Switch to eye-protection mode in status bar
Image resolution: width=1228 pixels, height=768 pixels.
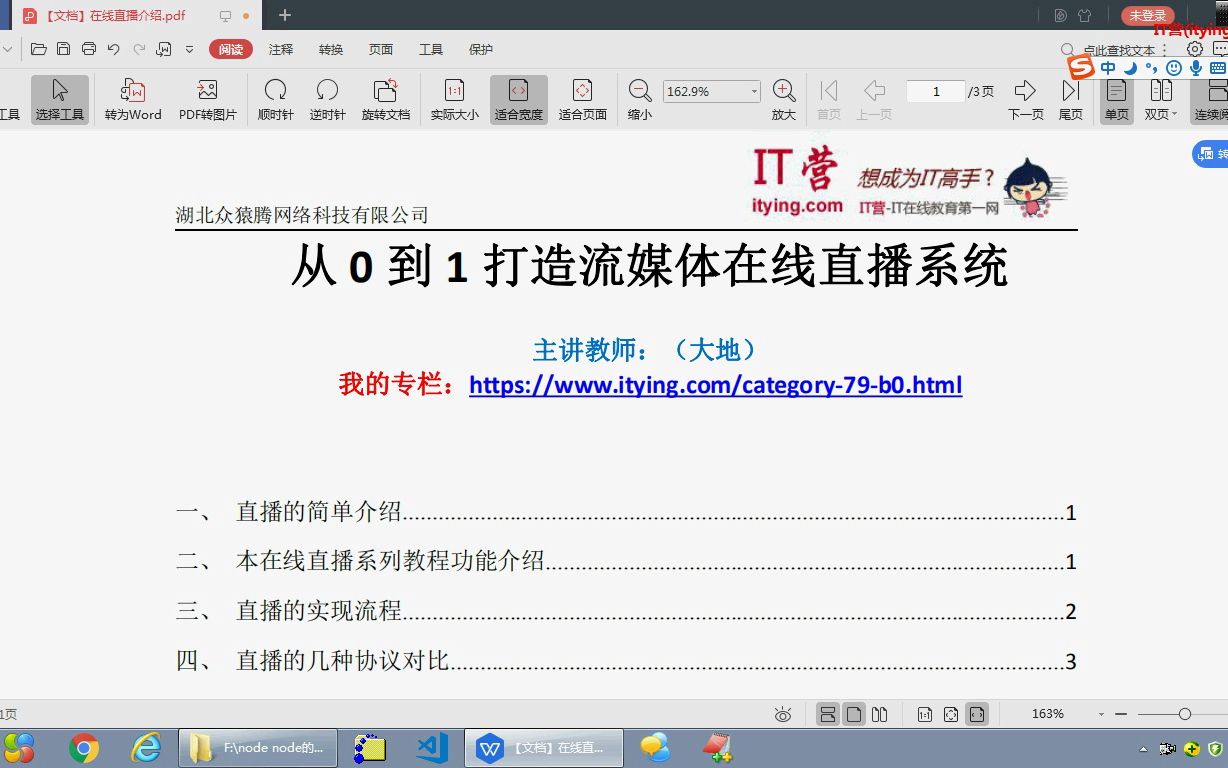coord(782,713)
